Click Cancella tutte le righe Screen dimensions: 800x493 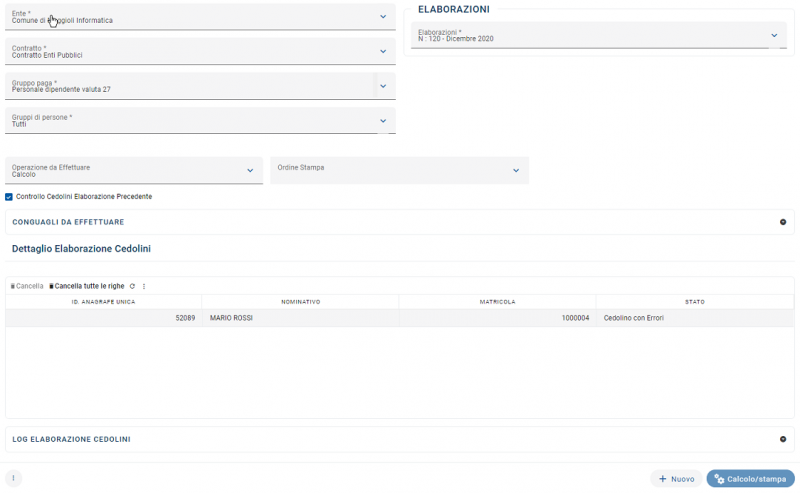coord(87,286)
